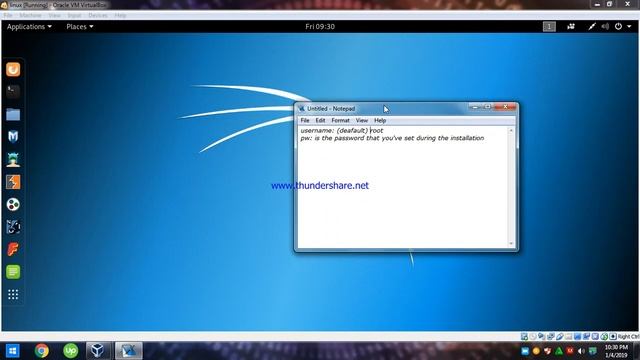640x360 pixels.
Task: Open the green notes Leafpad dock icon
Action: [x=13, y=272]
